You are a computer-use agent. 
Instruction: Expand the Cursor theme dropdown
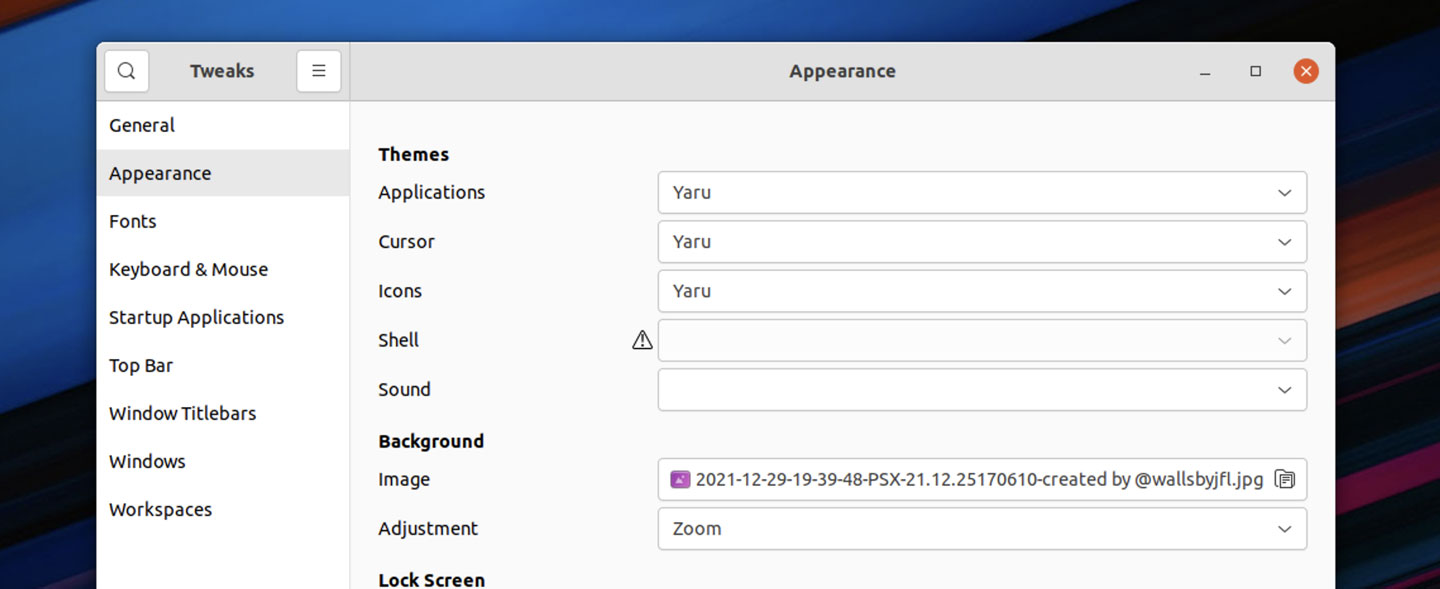click(982, 241)
